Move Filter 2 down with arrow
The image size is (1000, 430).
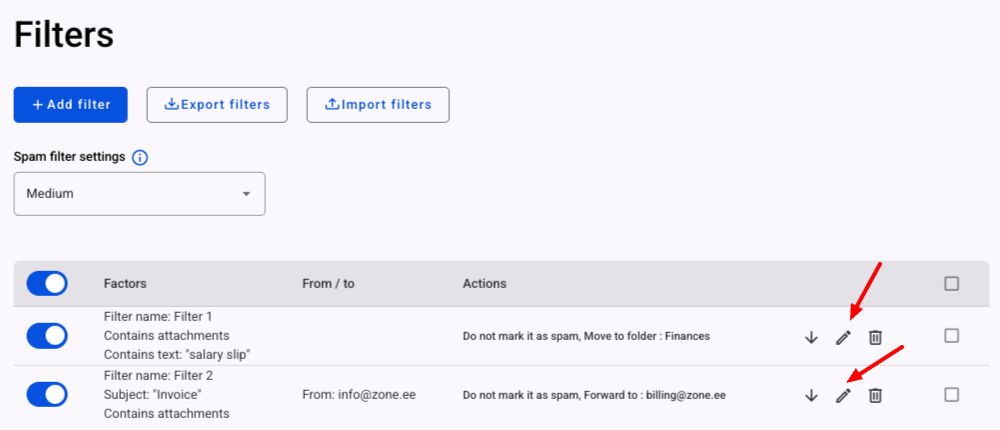pyautogui.click(x=811, y=395)
